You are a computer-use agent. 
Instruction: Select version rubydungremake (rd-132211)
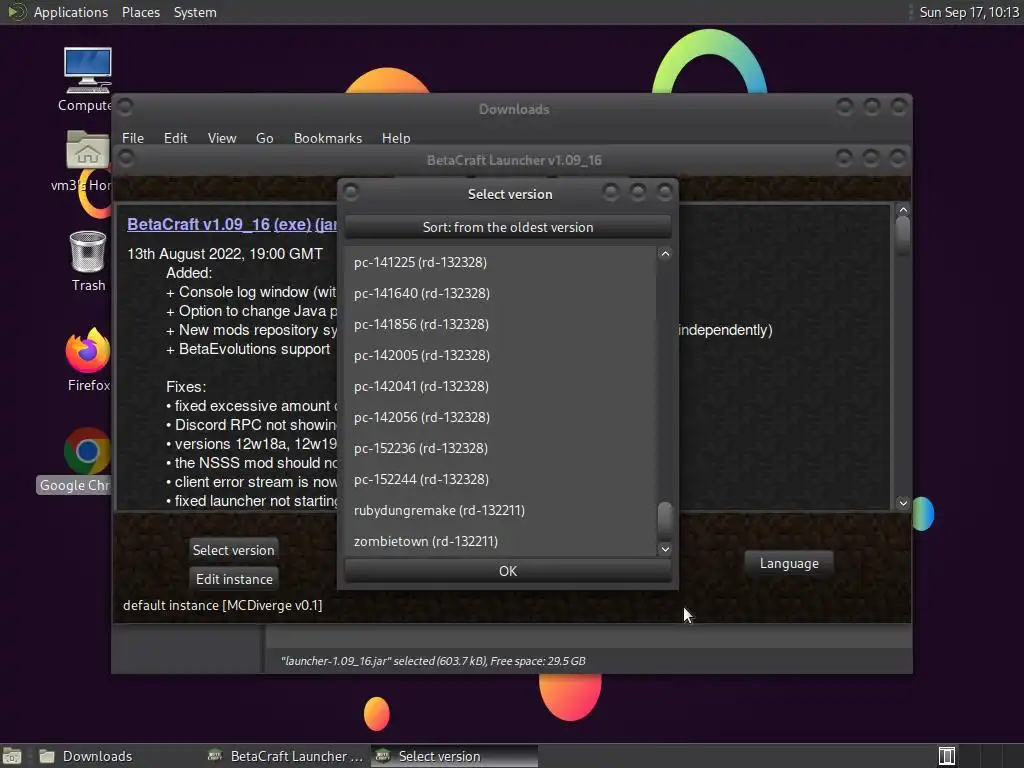click(x=500, y=510)
